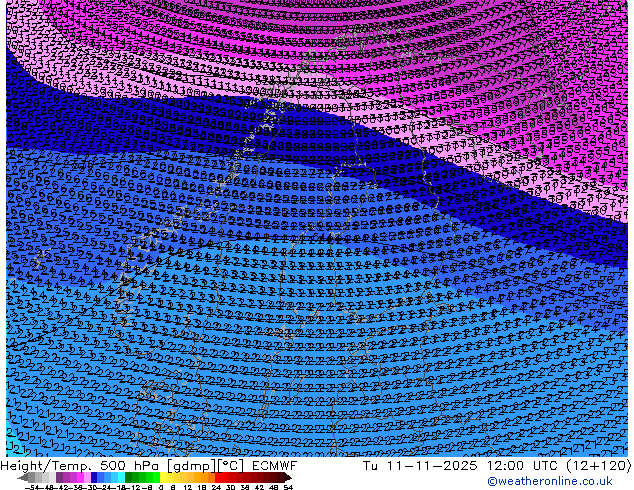Screen dimensions: 634x490
Task: Click the '(12+120)' forecast offset text
Action: pos(598,466)
